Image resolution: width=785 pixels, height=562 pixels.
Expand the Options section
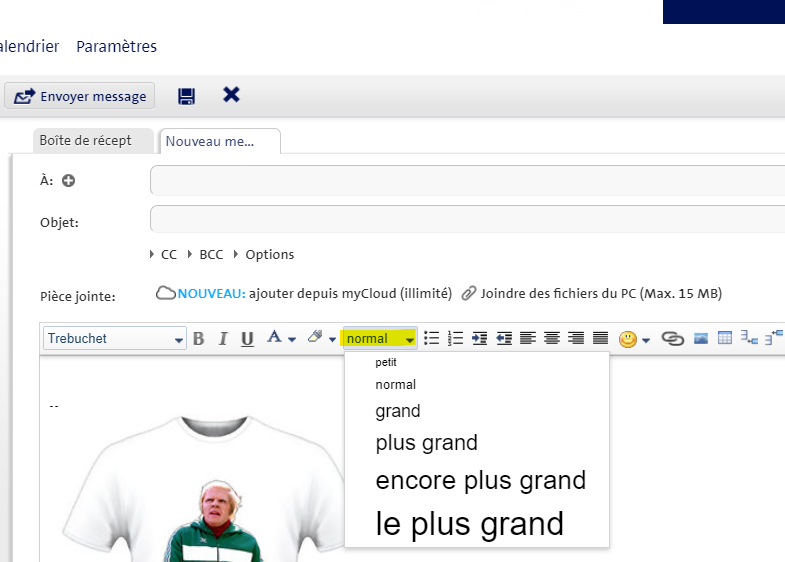point(264,254)
